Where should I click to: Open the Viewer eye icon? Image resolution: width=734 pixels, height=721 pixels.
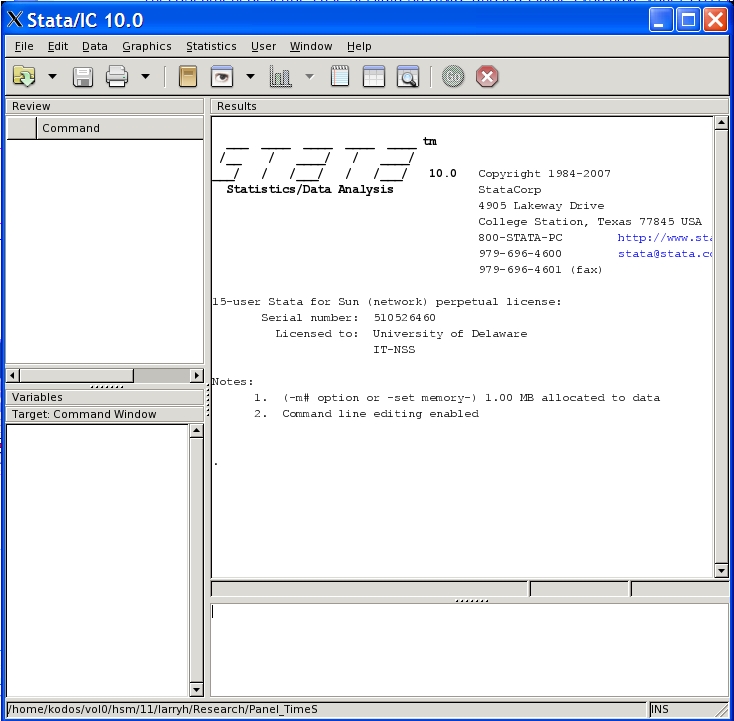point(221,77)
